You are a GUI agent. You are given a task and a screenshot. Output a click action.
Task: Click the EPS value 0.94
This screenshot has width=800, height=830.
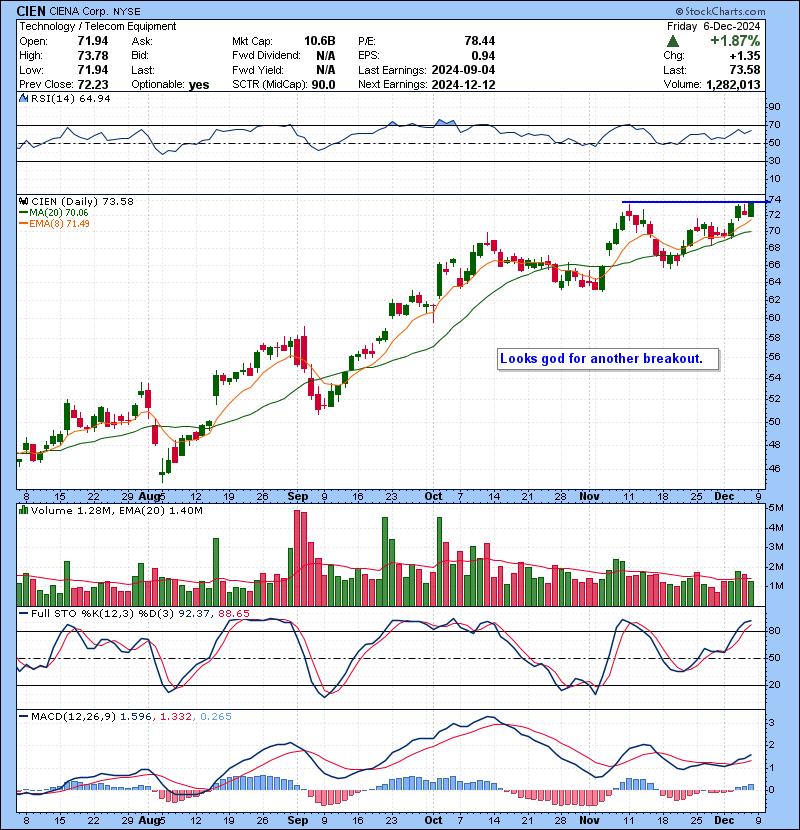483,56
